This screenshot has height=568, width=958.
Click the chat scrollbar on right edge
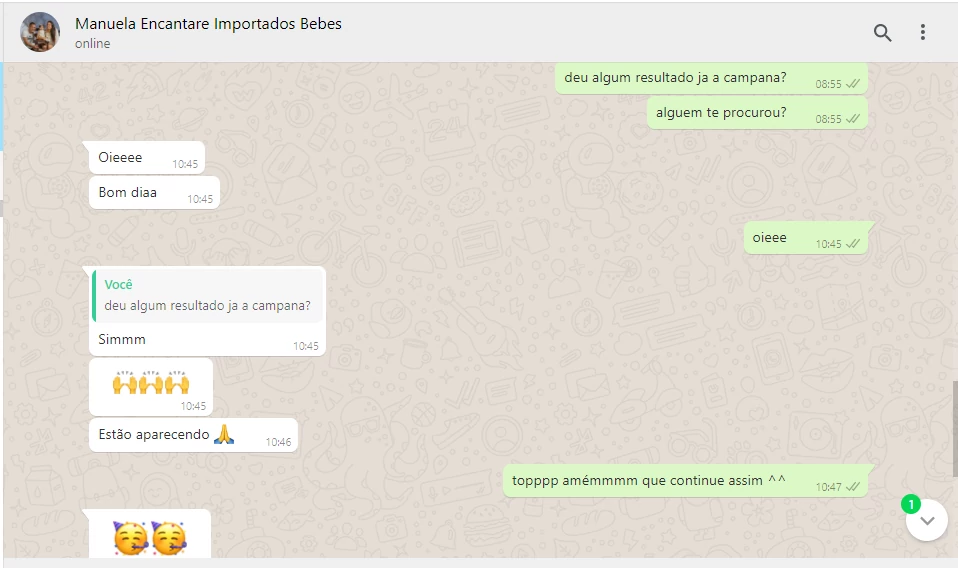pyautogui.click(x=955, y=429)
